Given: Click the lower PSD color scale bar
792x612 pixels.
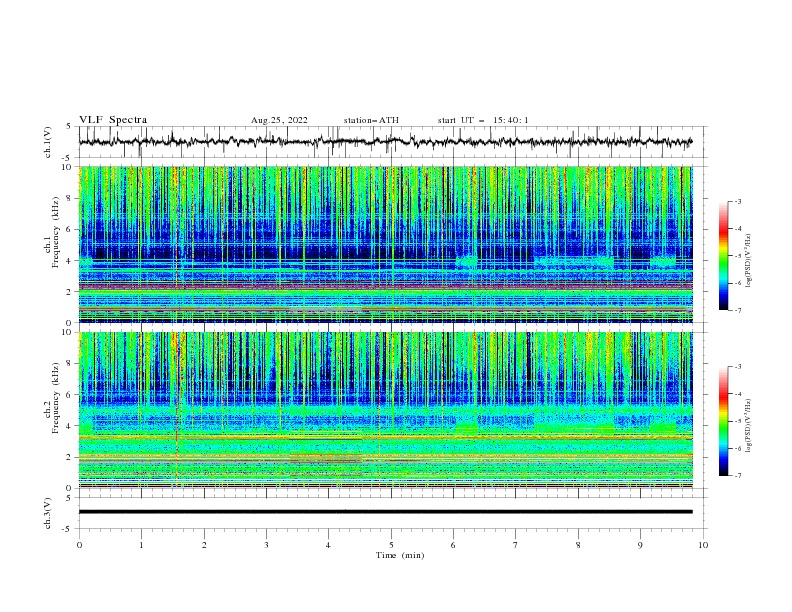Looking at the screenshot, I should 723,421.
